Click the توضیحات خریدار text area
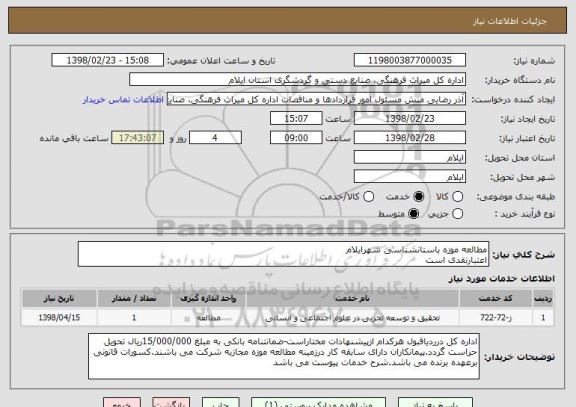 284,356
